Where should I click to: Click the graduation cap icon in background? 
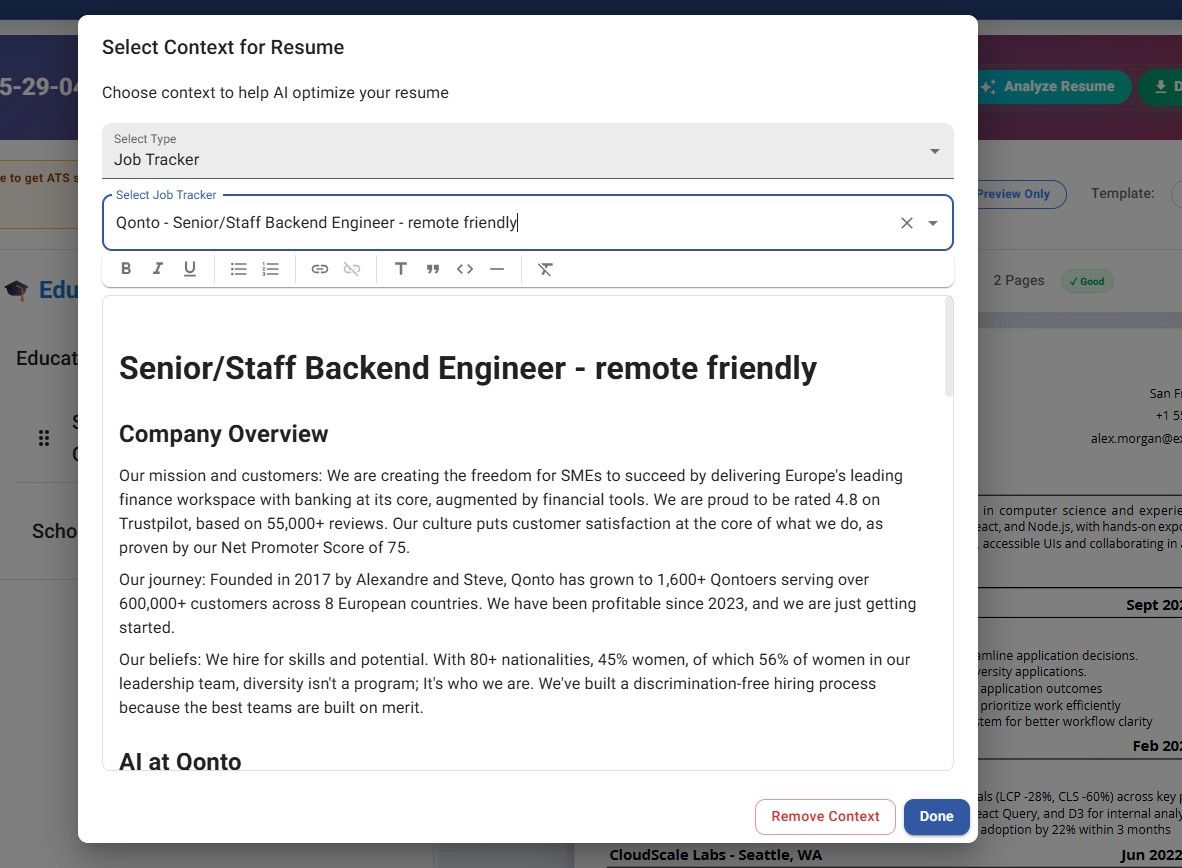click(17, 290)
